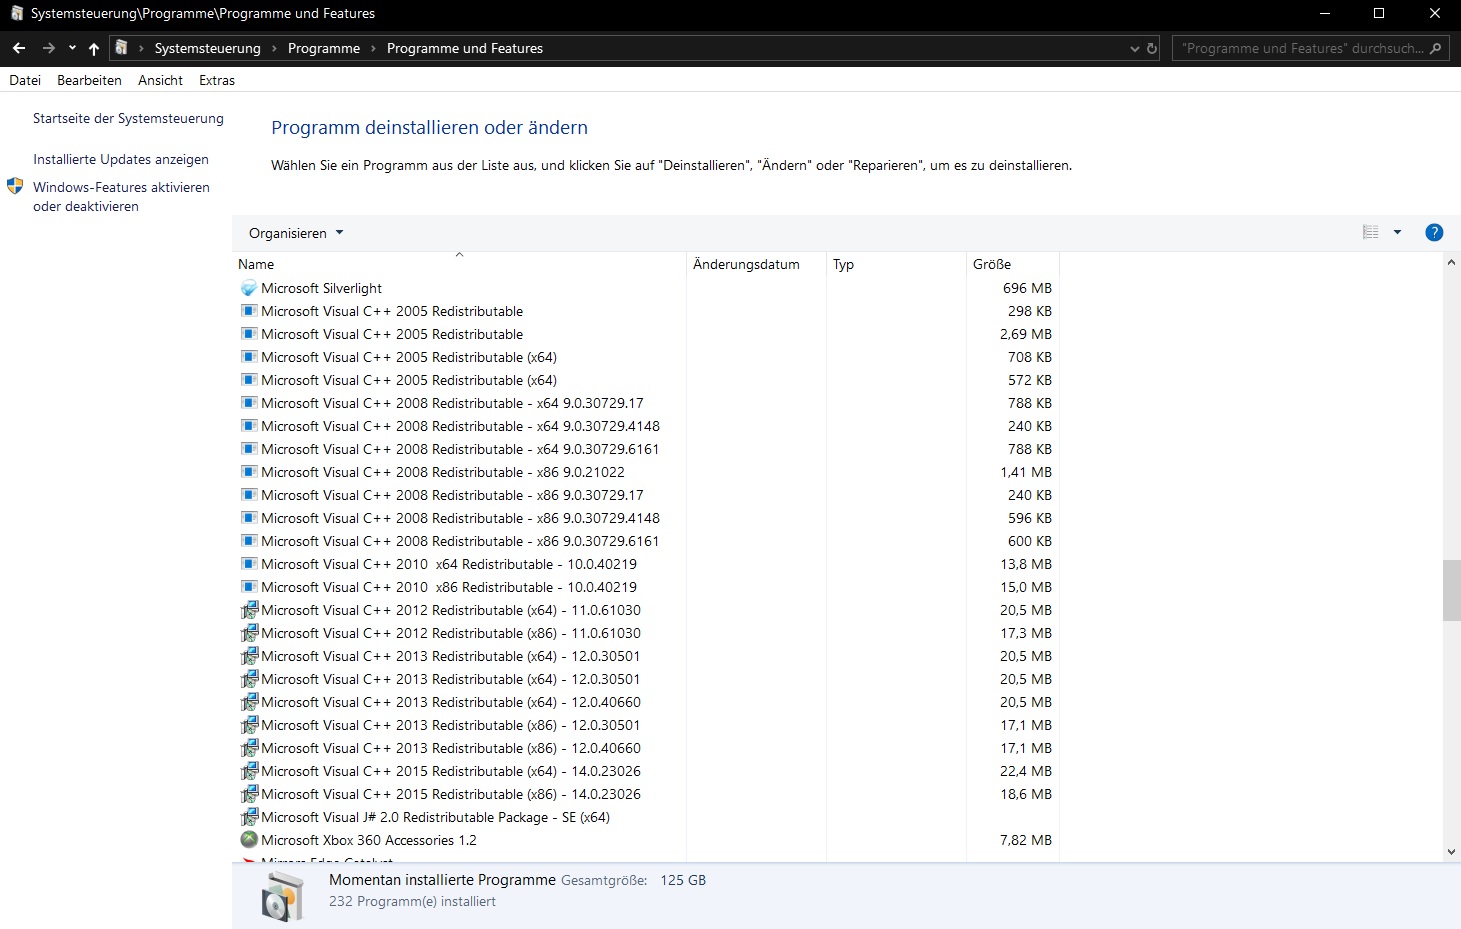
Task: Select Programme breadcrumb in address bar
Action: (x=323, y=48)
